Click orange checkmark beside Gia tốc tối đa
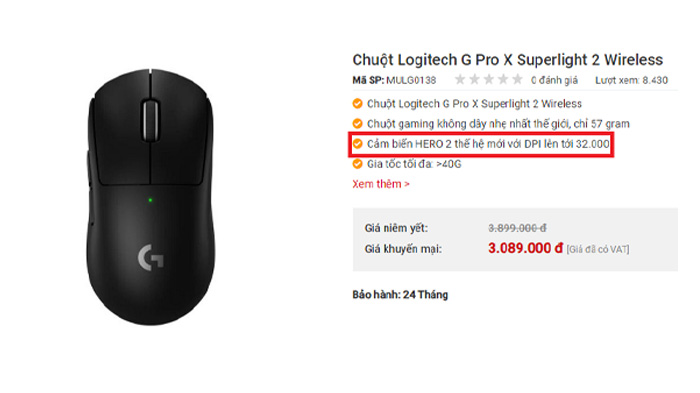This screenshot has height=393, width=700. click(358, 164)
